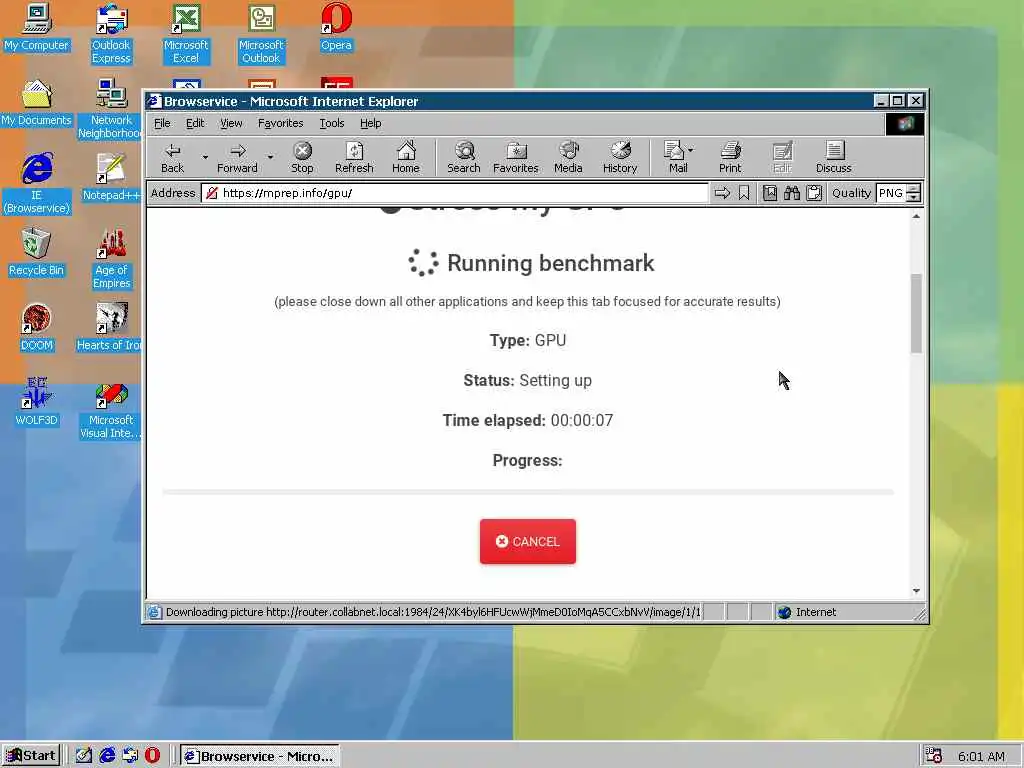Click the clipboard paste icon

click(x=814, y=193)
